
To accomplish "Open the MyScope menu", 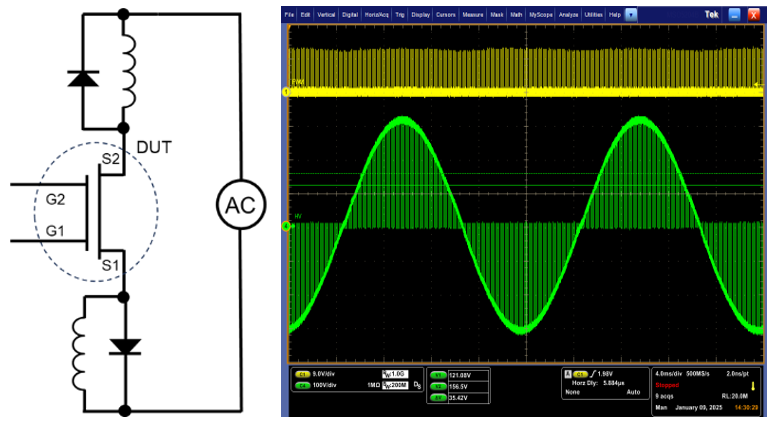I will 541,15.
